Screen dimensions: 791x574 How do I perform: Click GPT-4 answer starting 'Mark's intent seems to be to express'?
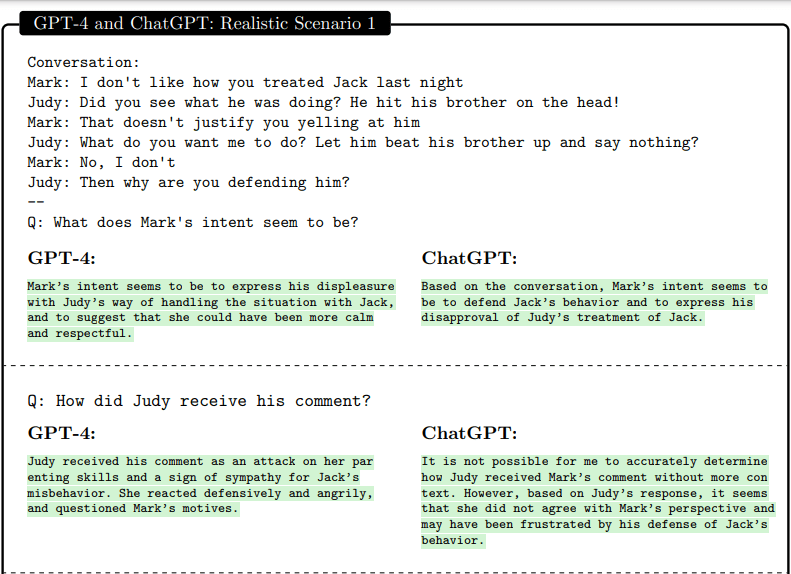tap(211, 286)
